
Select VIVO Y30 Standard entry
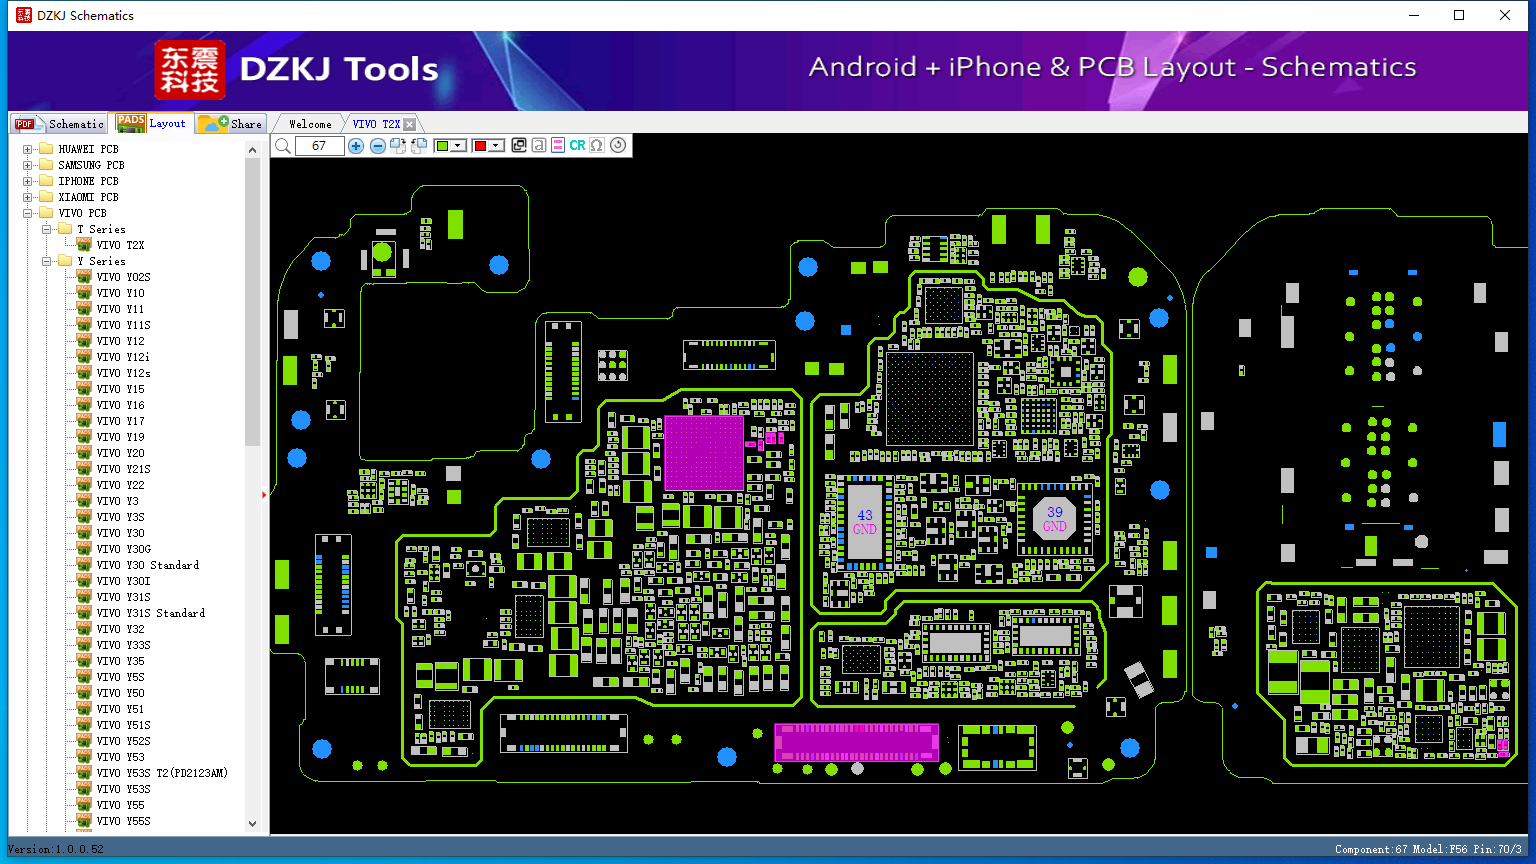[148, 565]
